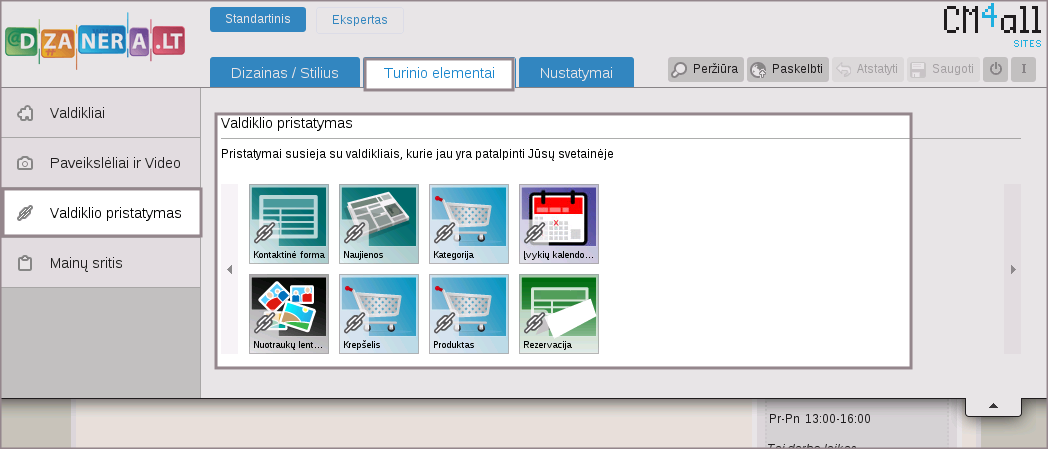The image size is (1048, 449).
Task: Open the Dizainas / Stilius tab
Action: [284, 73]
